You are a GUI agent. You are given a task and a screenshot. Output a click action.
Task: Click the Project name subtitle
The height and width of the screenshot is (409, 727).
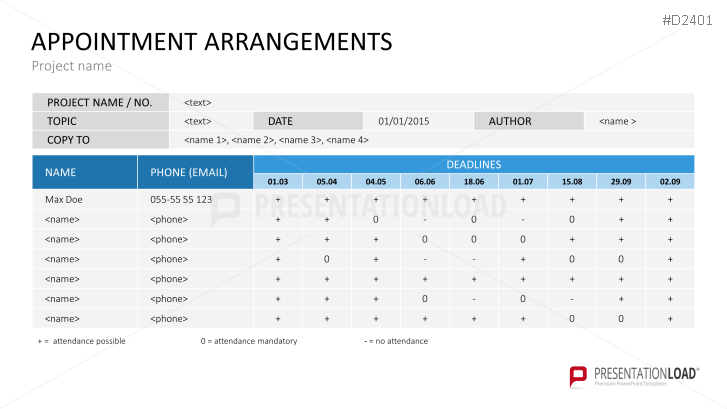[x=71, y=66]
